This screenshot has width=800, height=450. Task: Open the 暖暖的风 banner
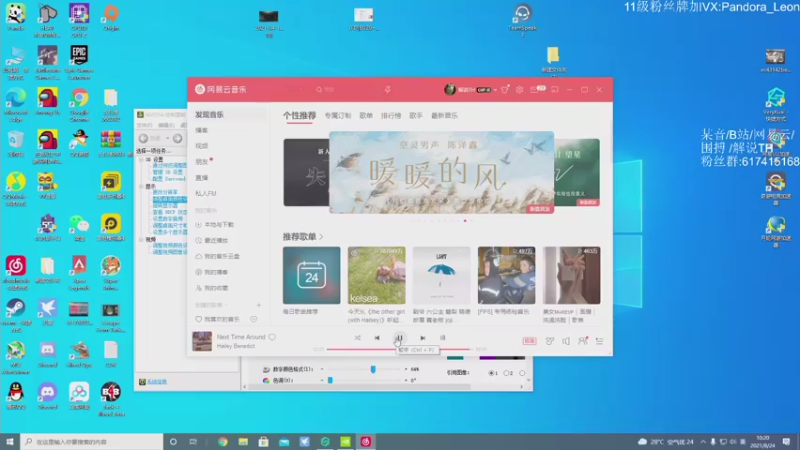click(x=441, y=172)
